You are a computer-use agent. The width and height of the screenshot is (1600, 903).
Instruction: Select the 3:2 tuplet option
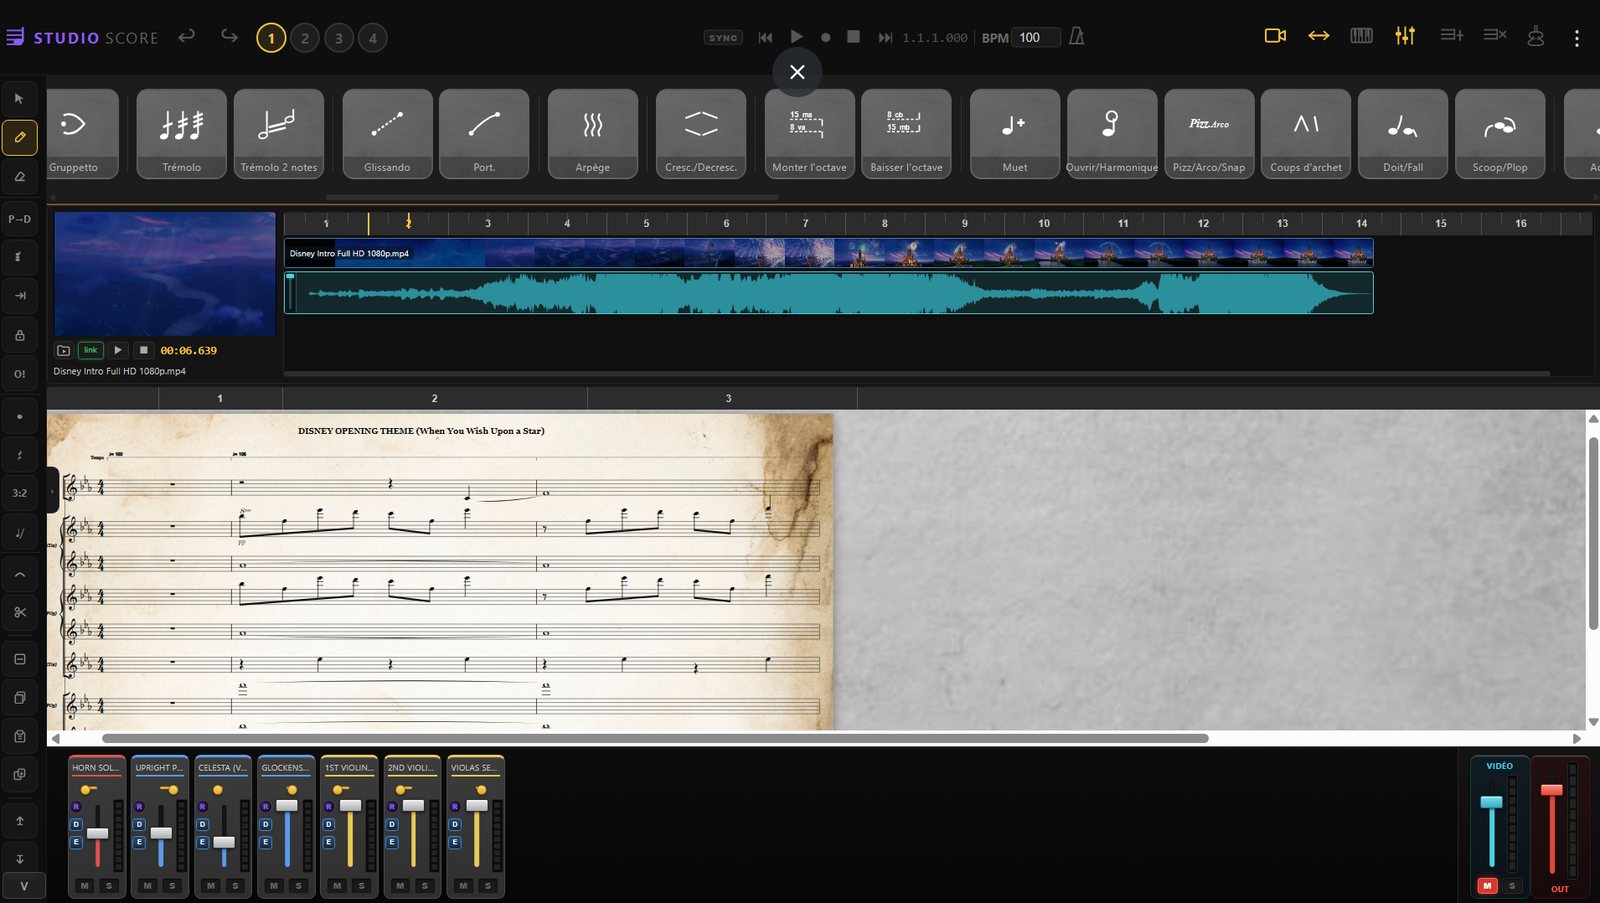[19, 492]
